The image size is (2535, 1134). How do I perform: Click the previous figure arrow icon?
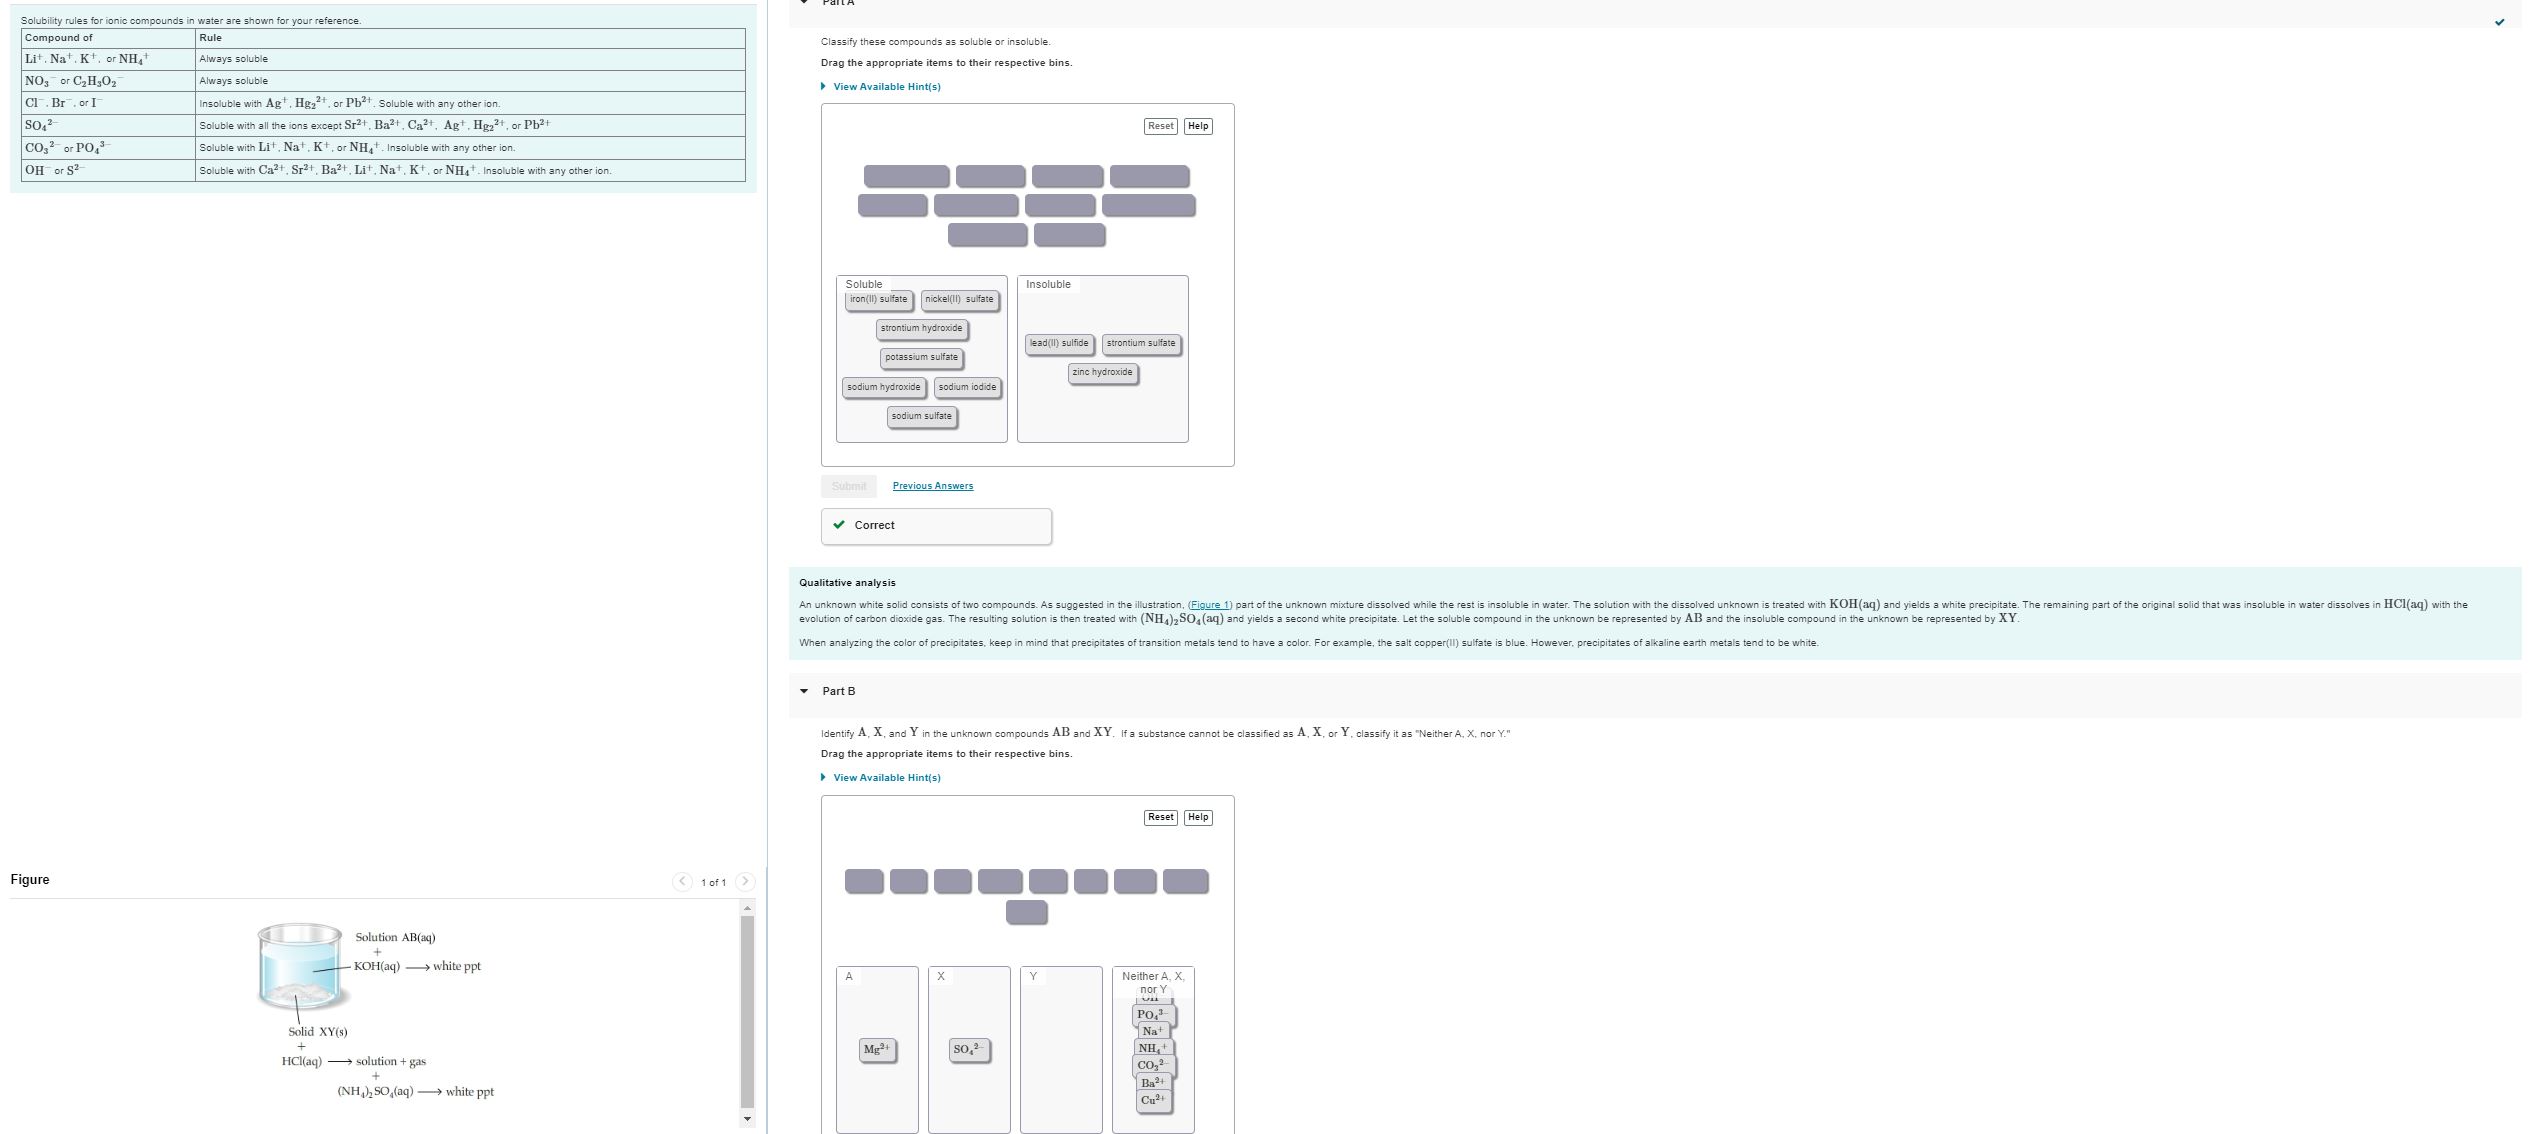[682, 881]
